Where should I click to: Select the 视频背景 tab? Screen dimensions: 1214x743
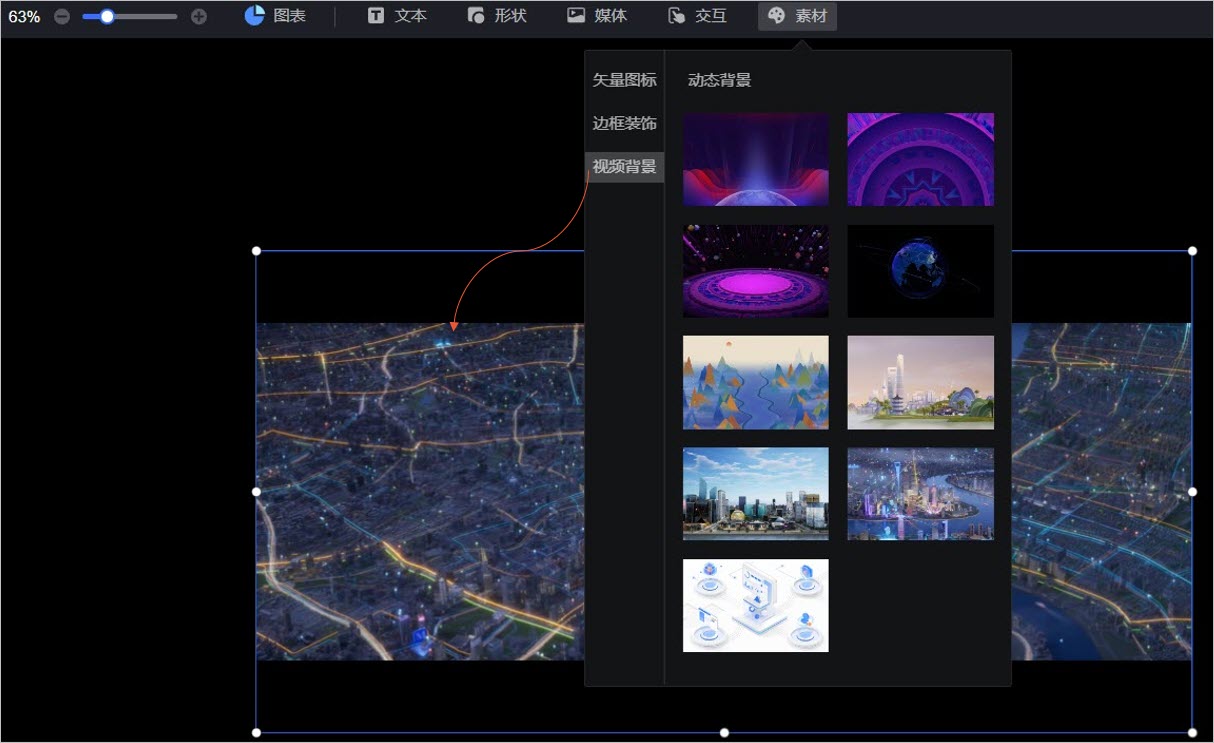(x=624, y=167)
